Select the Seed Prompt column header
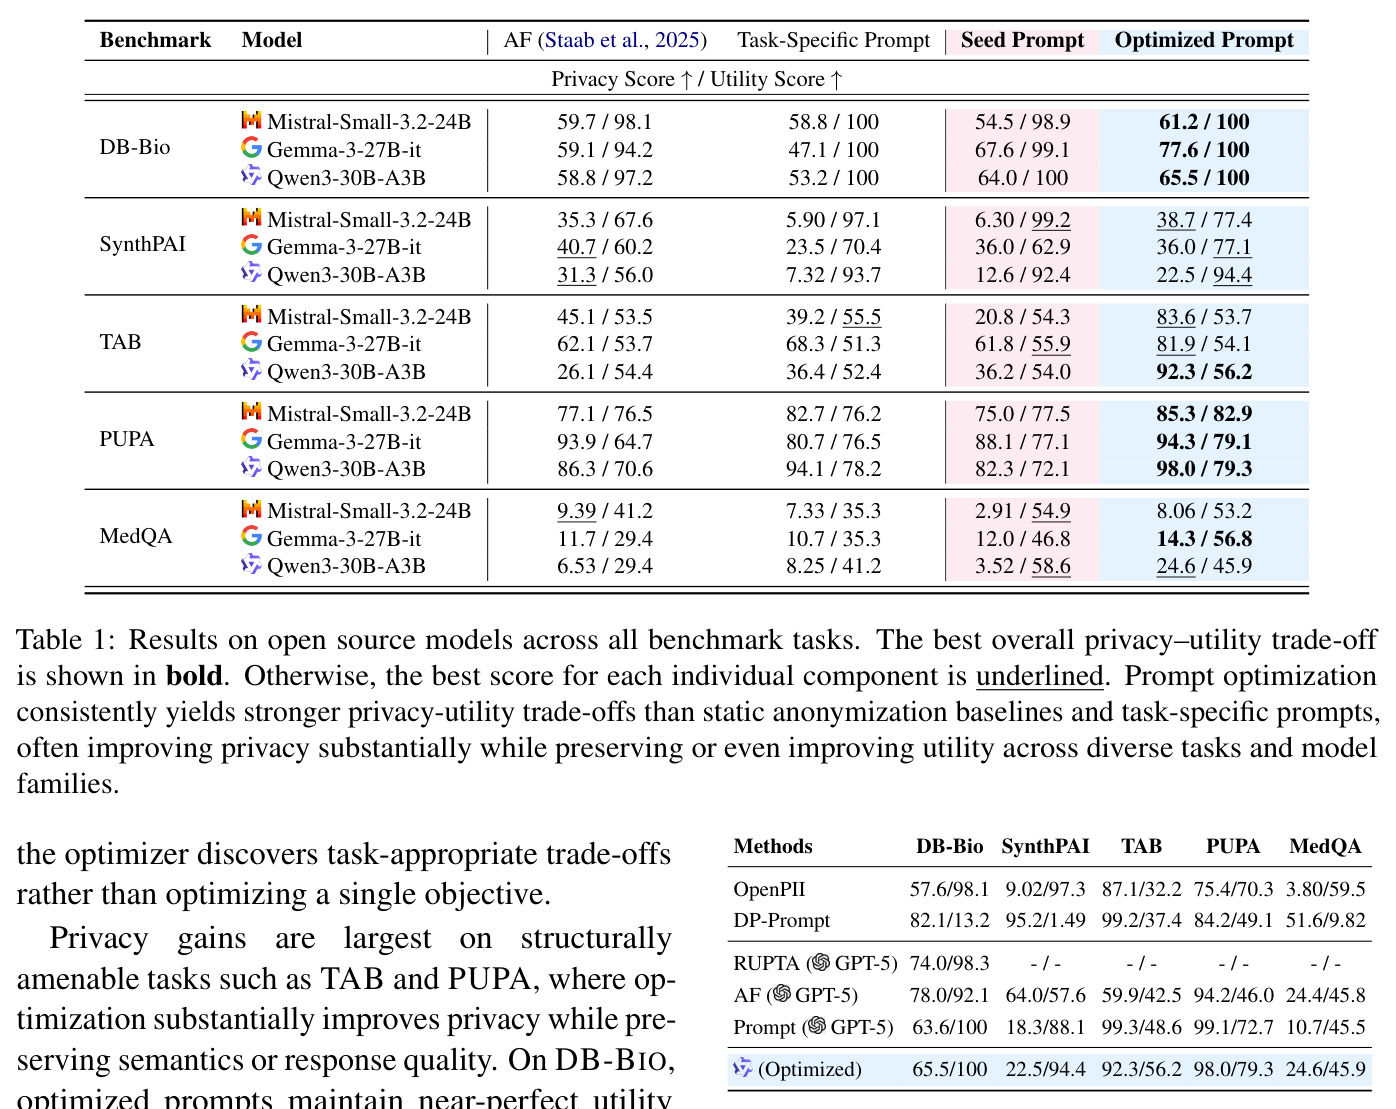1396x1109 pixels. coord(1022,40)
